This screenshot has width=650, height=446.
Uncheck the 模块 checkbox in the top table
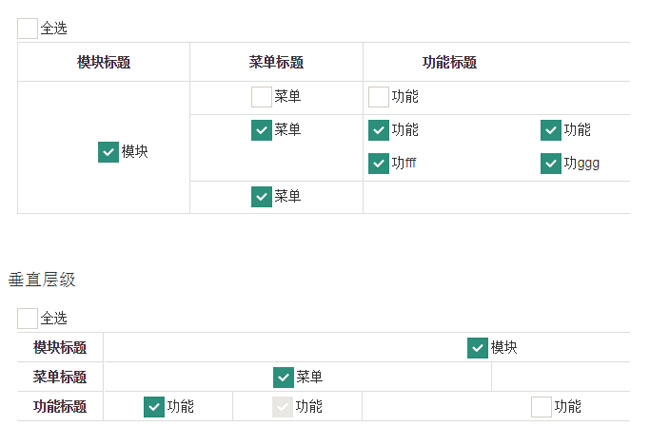(x=109, y=152)
